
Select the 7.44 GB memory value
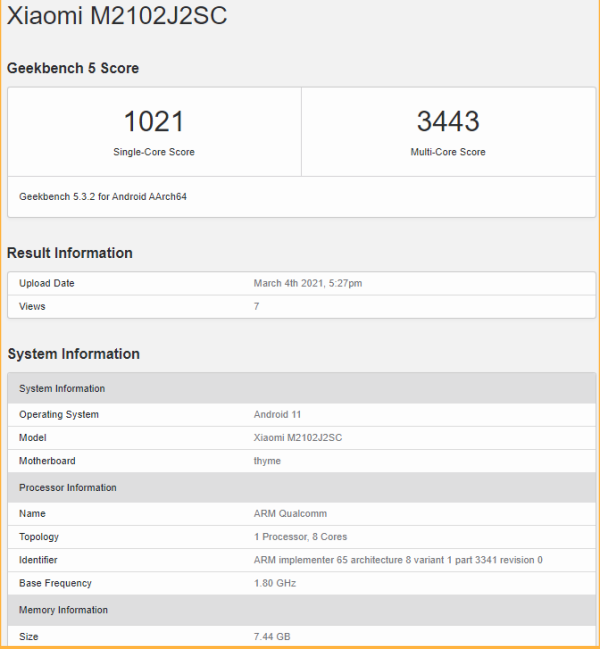click(272, 636)
